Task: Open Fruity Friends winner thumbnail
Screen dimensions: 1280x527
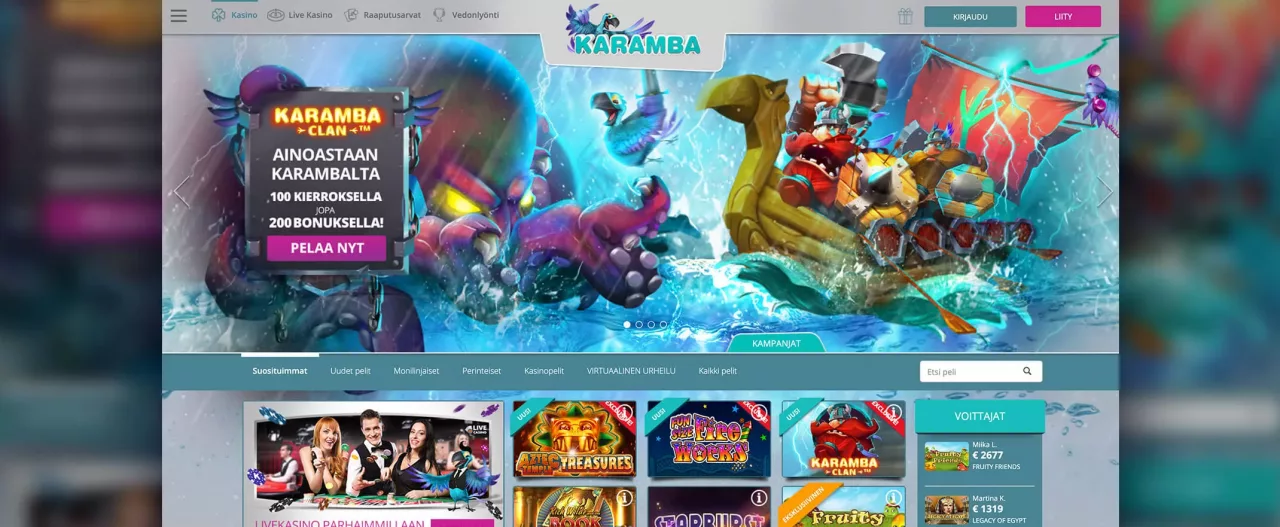Action: 946,456
